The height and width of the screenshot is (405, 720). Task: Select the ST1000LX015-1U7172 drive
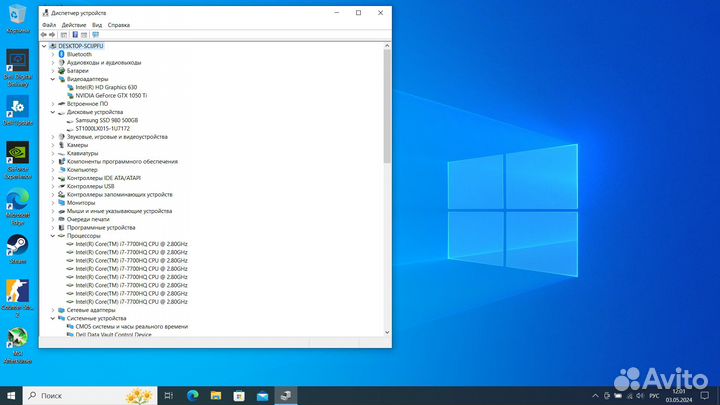pyautogui.click(x=102, y=129)
